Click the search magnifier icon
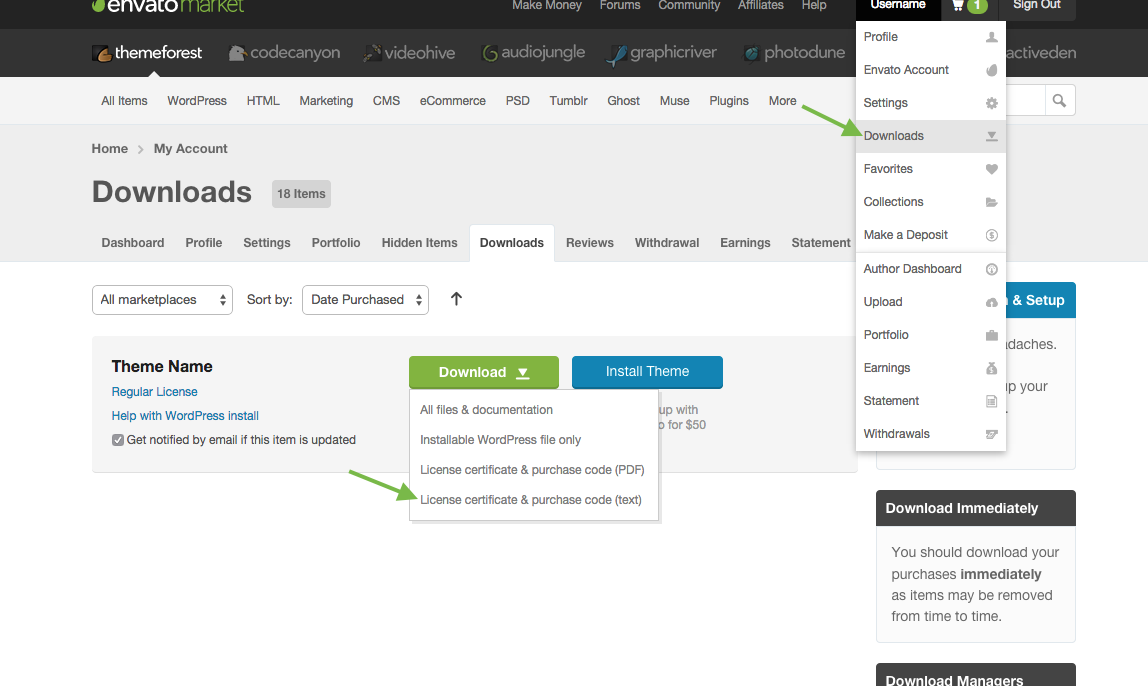The image size is (1148, 686). (x=1059, y=100)
